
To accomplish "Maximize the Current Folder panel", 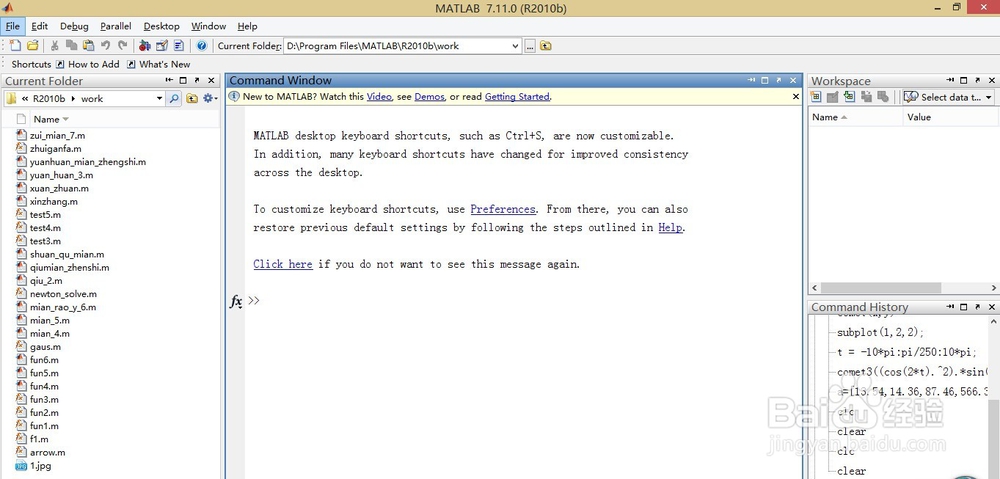I will click(183, 80).
